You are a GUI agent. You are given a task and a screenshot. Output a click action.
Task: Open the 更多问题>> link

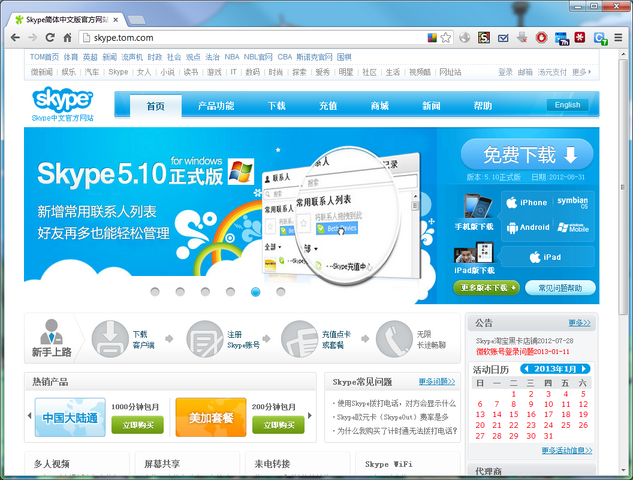click(x=437, y=381)
